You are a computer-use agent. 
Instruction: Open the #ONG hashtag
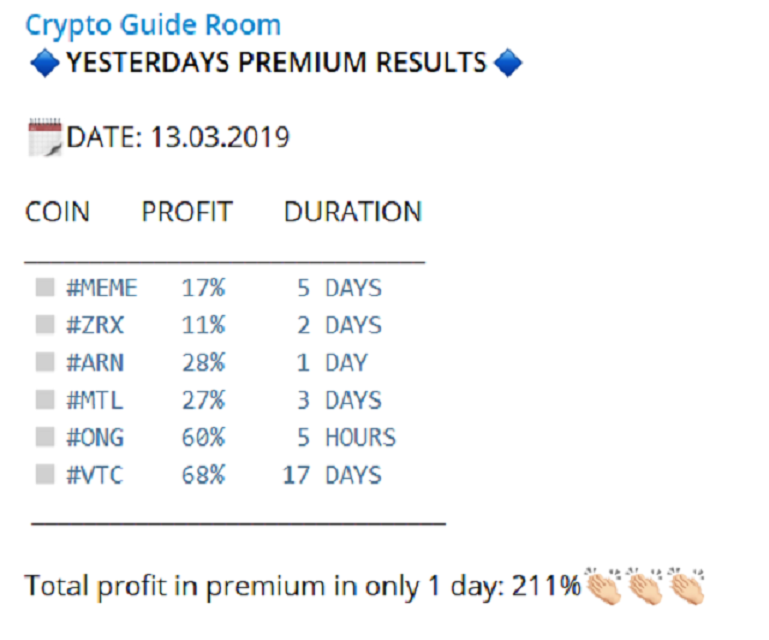(96, 437)
